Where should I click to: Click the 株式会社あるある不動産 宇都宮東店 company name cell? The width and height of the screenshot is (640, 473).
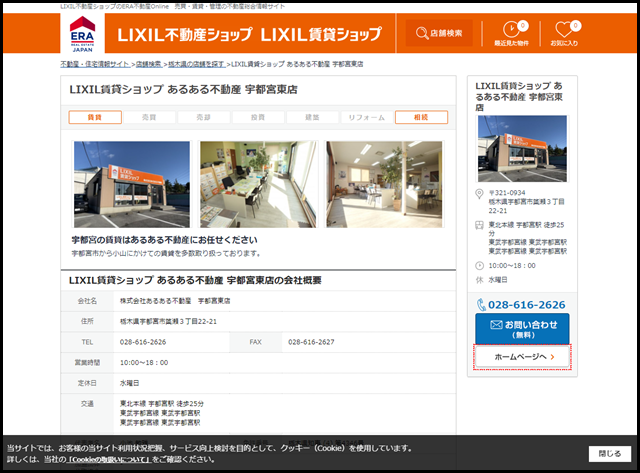click(x=175, y=301)
